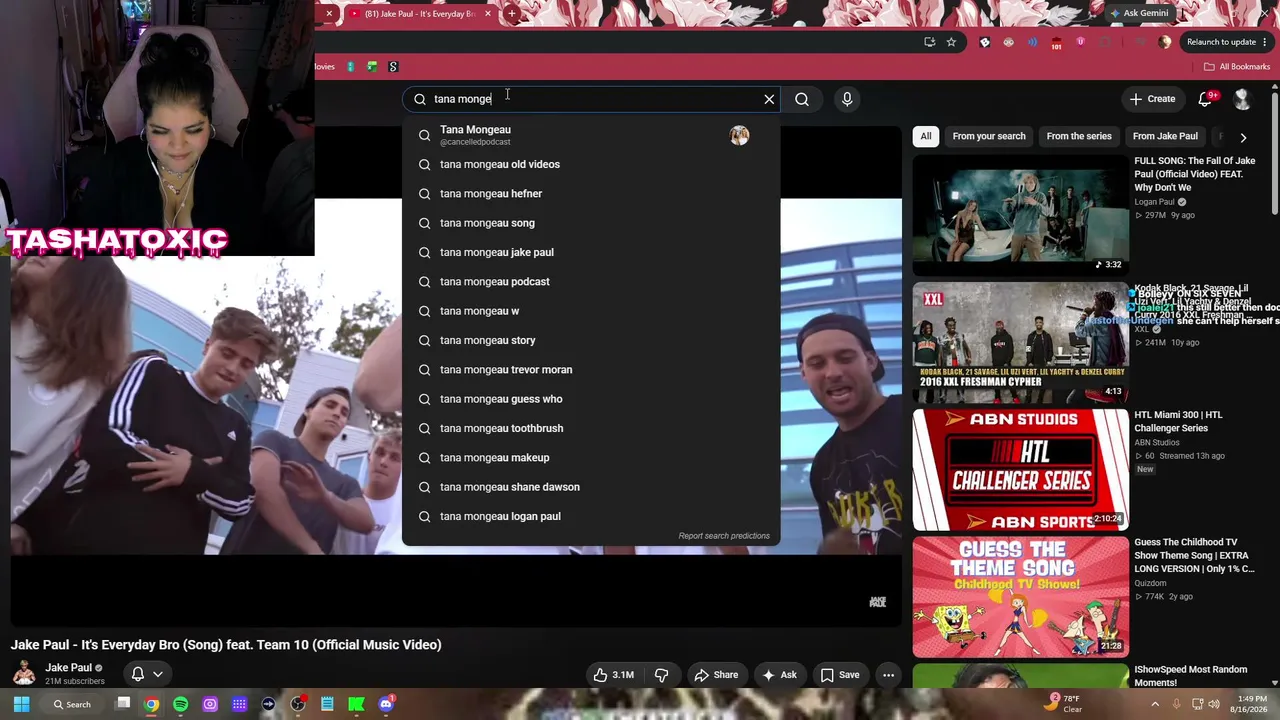
Task: Open subscription notification bell dropdown
Action: [x=147, y=674]
